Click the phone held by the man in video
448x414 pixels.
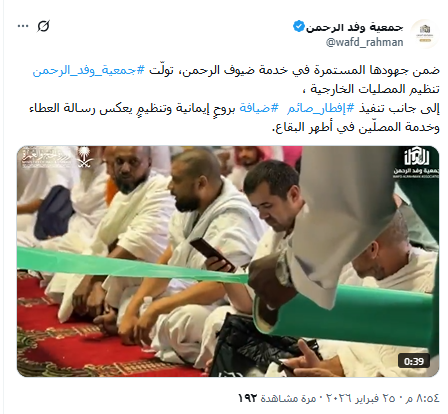tap(213, 254)
